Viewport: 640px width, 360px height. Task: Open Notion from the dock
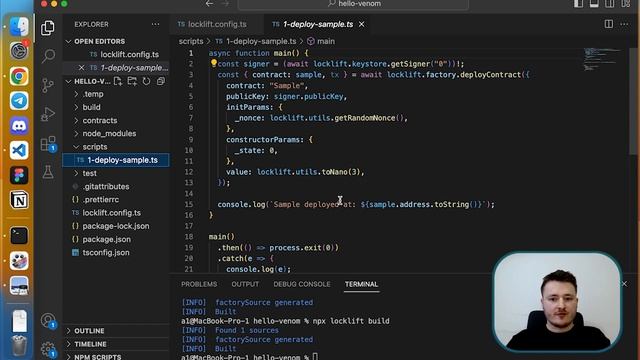pos(19,200)
